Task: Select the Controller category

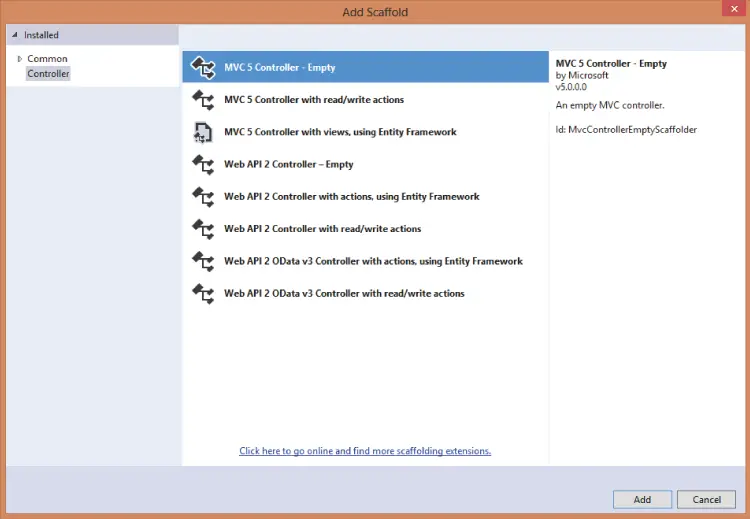Action: [48, 73]
